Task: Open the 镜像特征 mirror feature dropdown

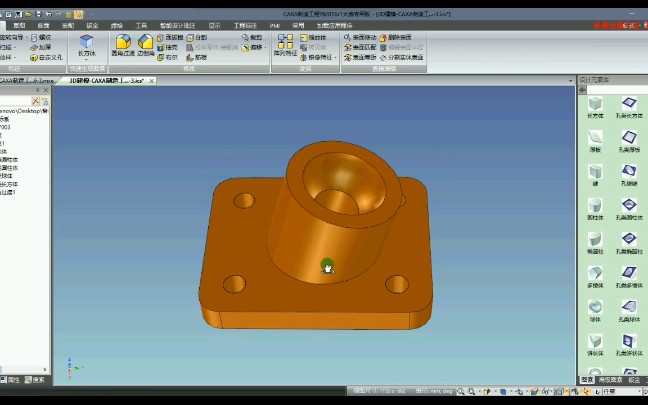Action: click(335, 57)
